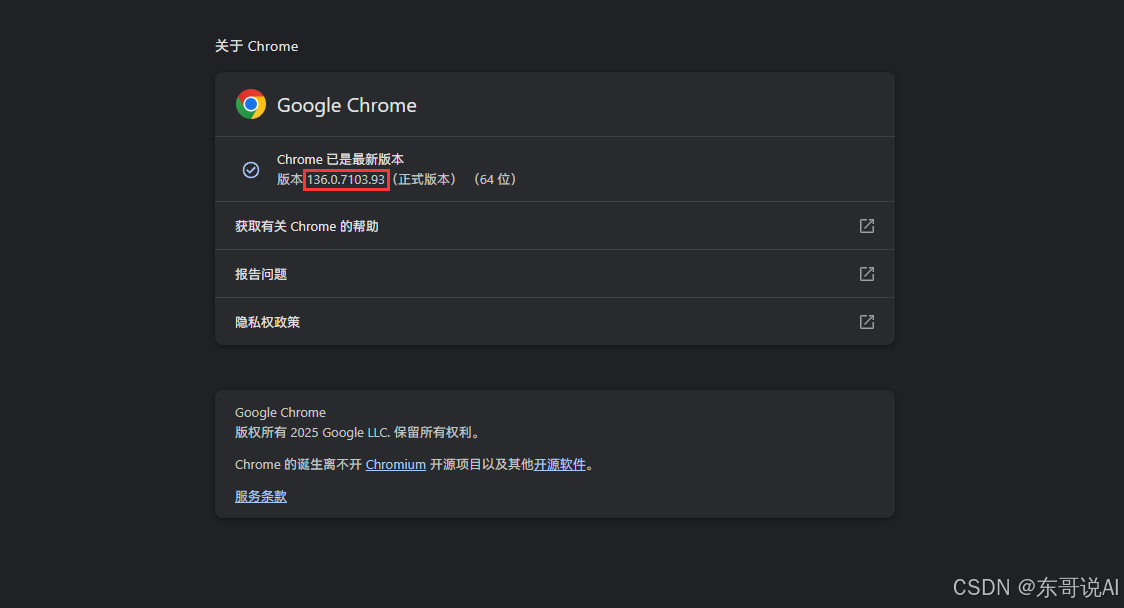Click the '(64 位)' text

495,179
